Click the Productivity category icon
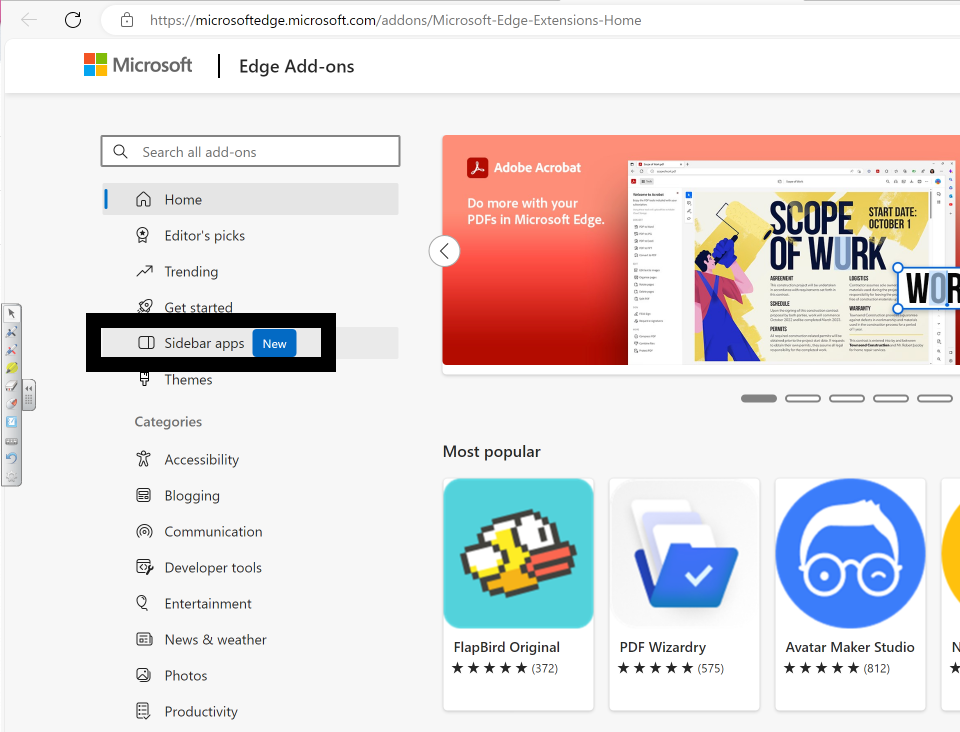Viewport: 960px width, 732px height. 143,711
